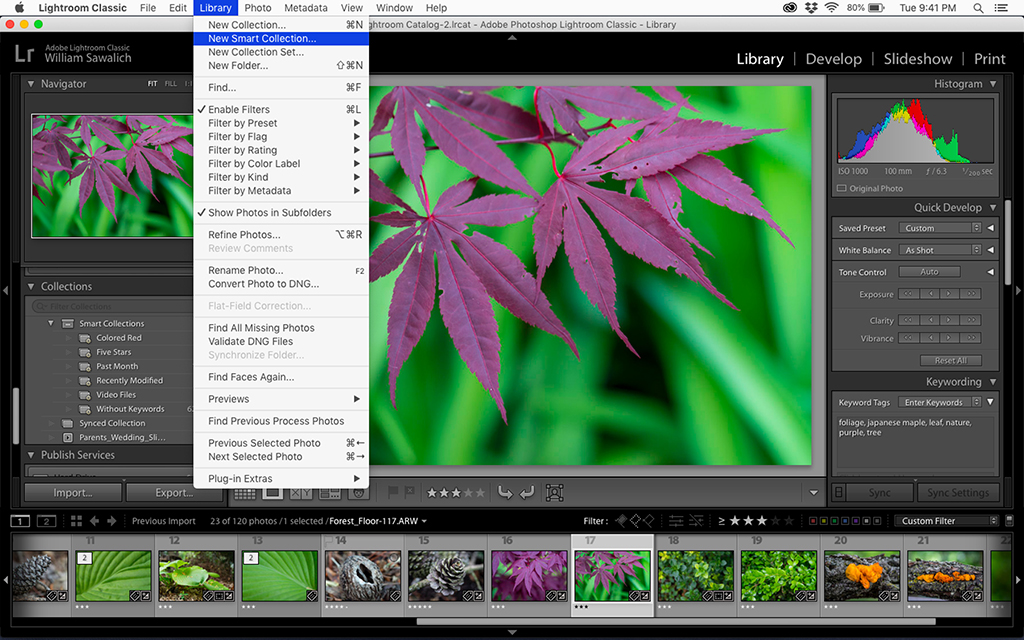Open the White Balance dropdown
The image size is (1024, 640).
tap(940, 250)
